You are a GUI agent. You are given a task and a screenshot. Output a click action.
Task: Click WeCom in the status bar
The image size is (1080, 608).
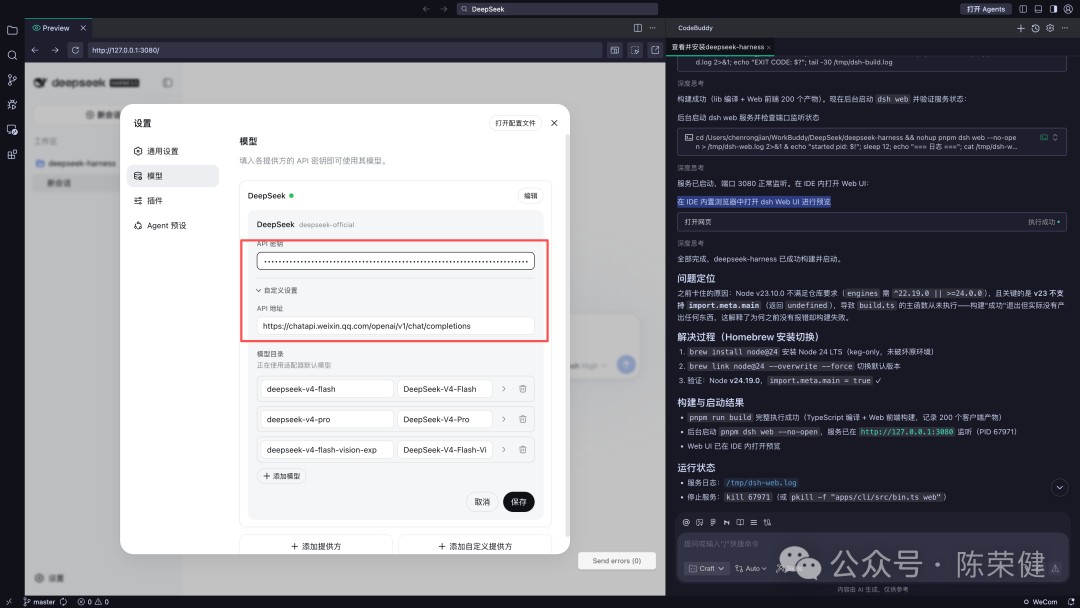(x=1040, y=602)
